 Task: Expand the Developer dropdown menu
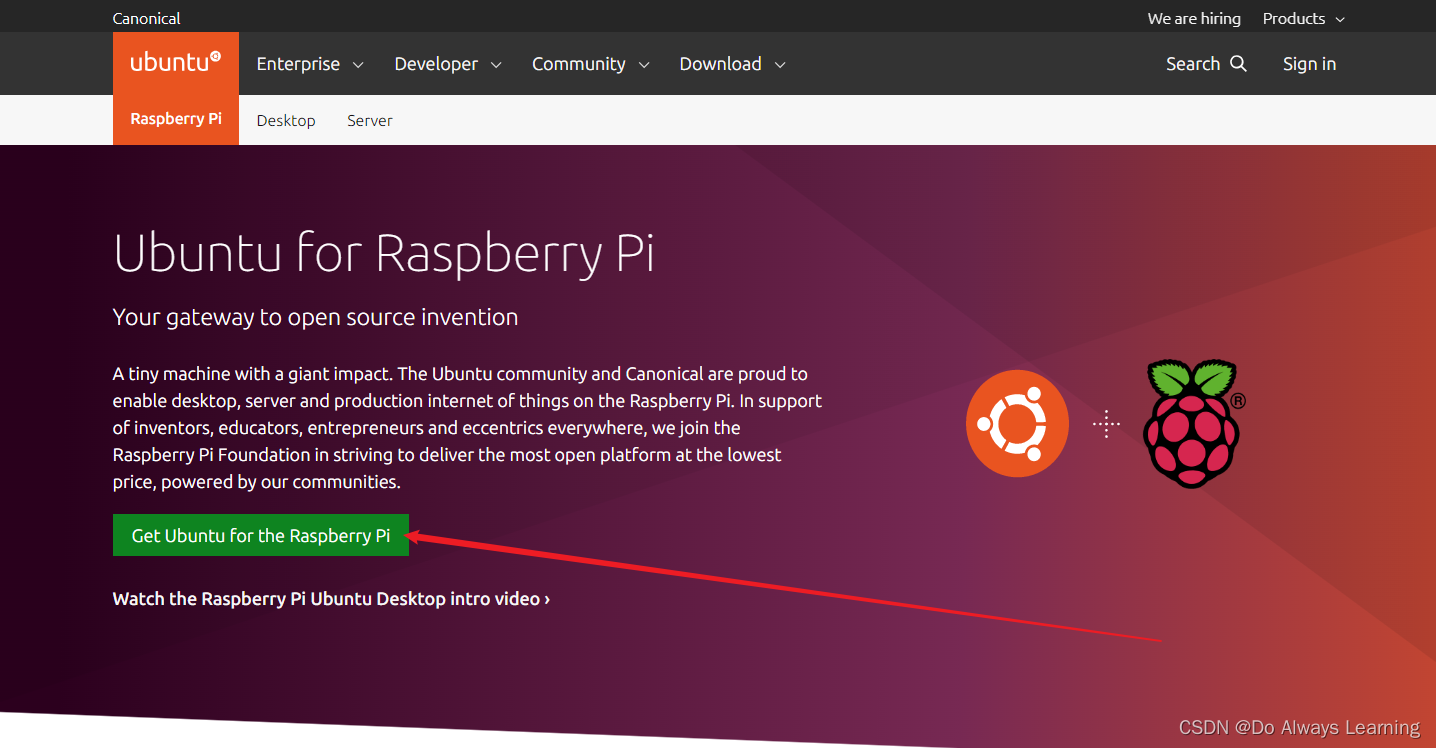[448, 64]
